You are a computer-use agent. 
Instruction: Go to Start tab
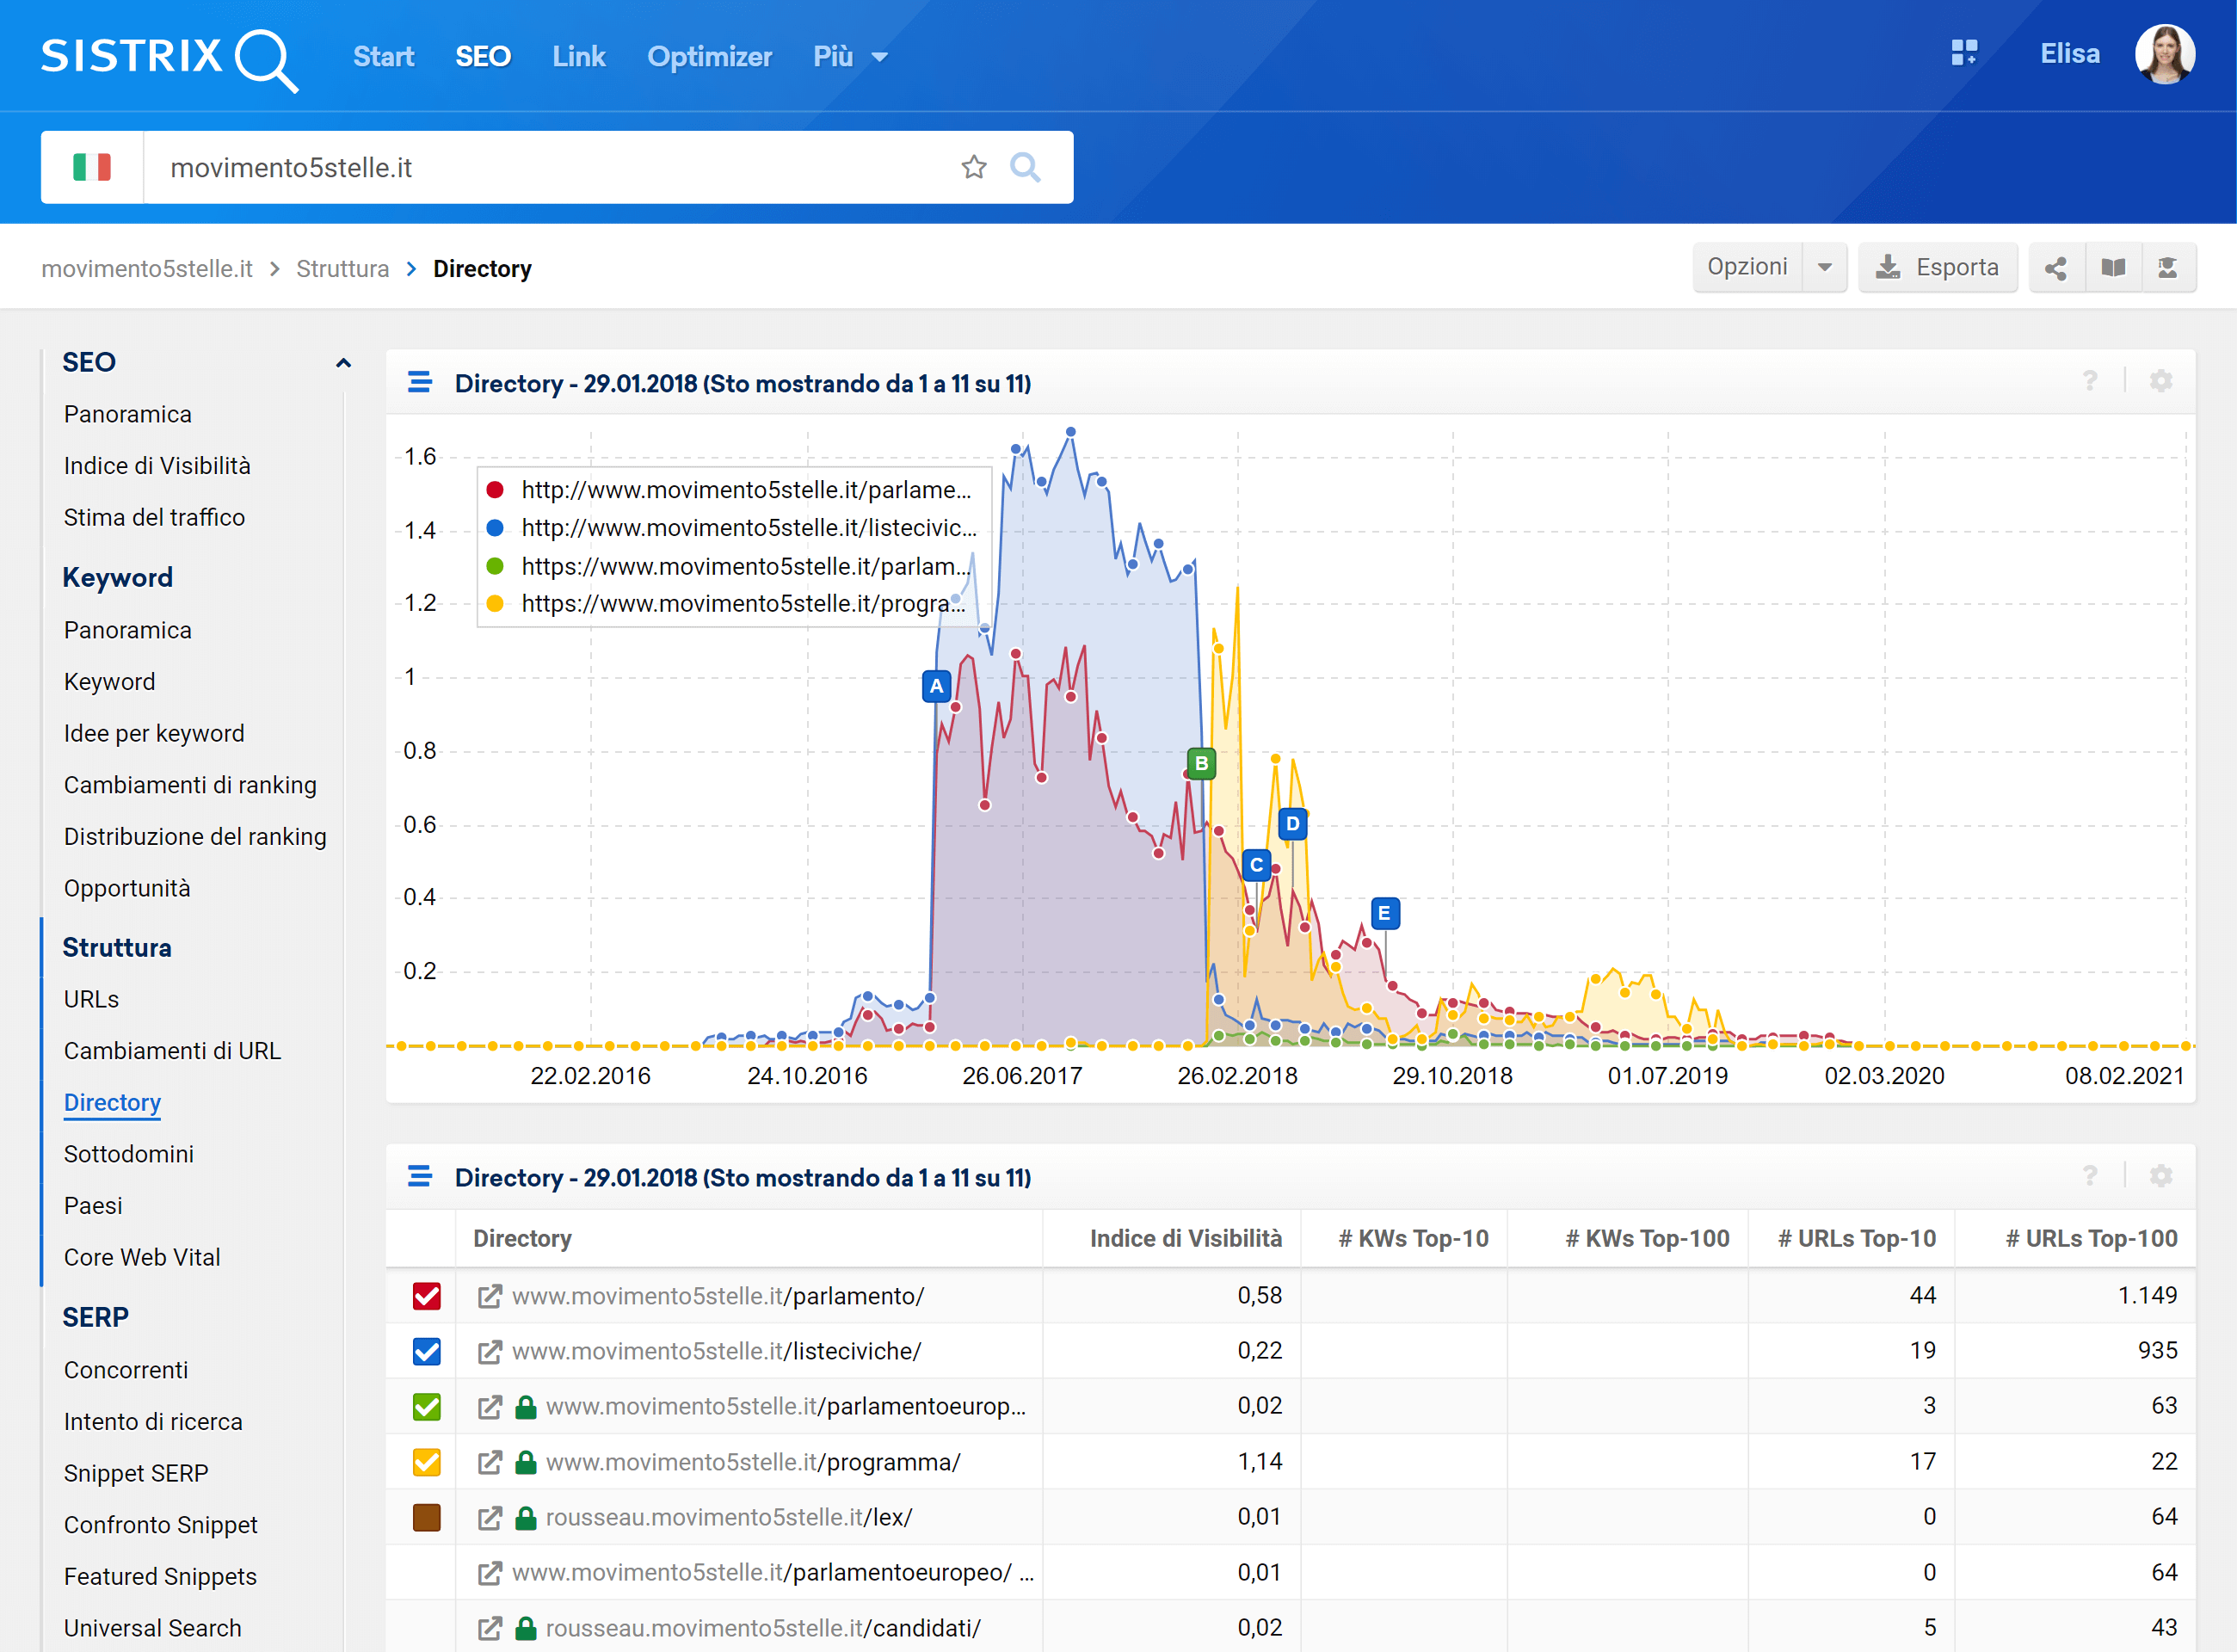(x=384, y=57)
